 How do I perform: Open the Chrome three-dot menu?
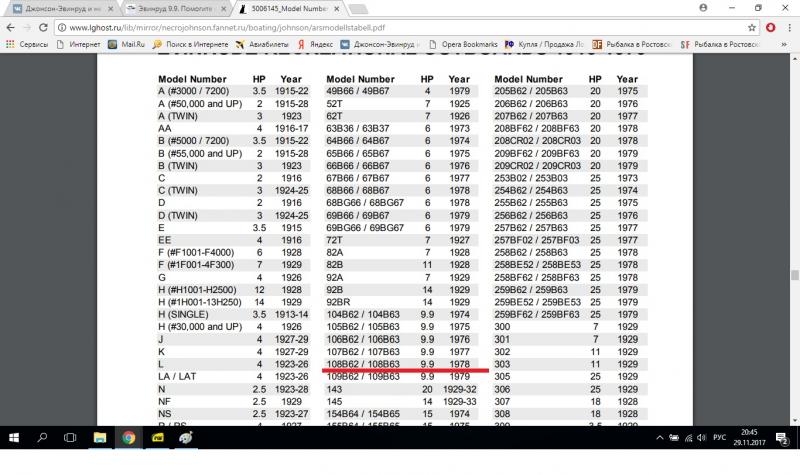[x=789, y=28]
